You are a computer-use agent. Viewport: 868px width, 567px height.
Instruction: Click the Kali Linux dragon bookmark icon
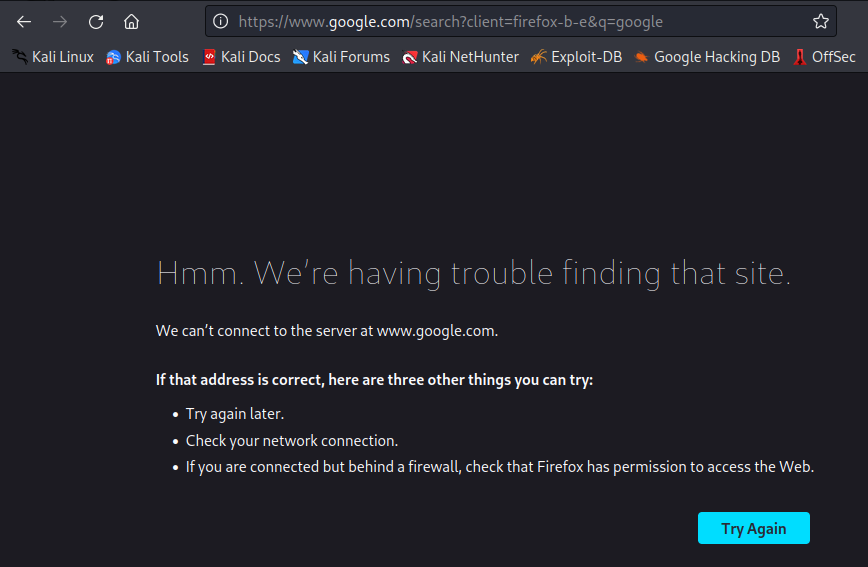click(20, 56)
